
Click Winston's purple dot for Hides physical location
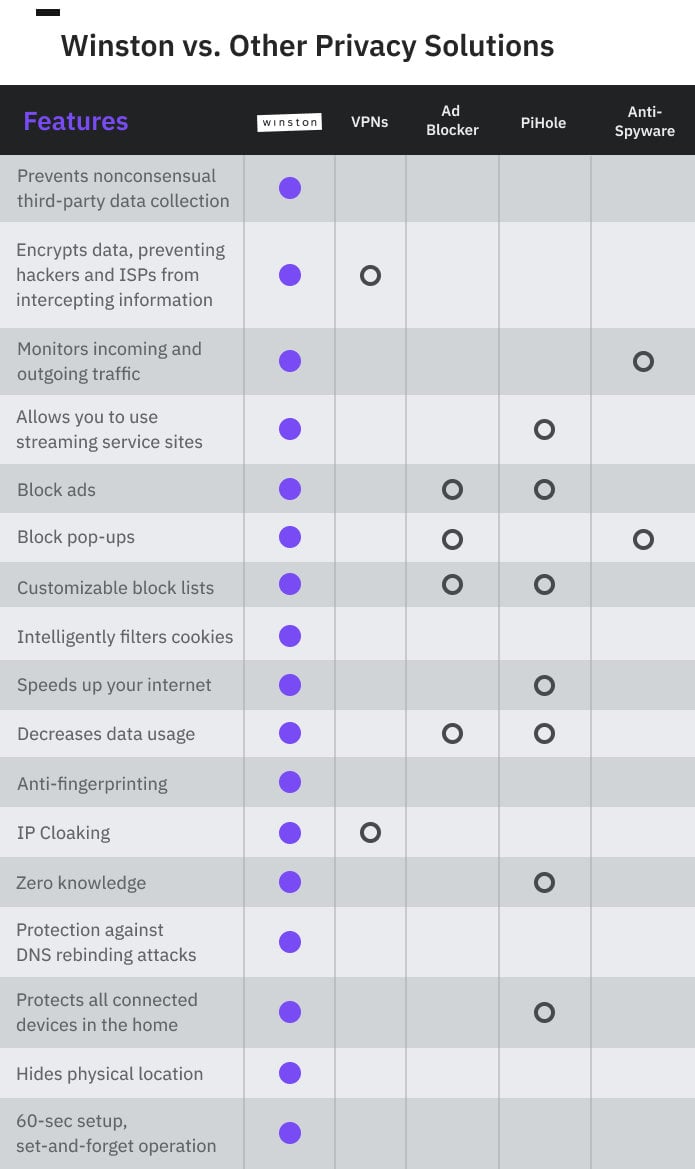click(x=290, y=1073)
